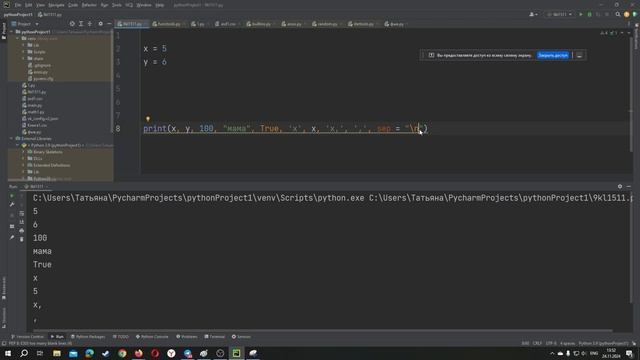Open the Problems tool tab
Screen dimensions: 640x360
(187, 337)
